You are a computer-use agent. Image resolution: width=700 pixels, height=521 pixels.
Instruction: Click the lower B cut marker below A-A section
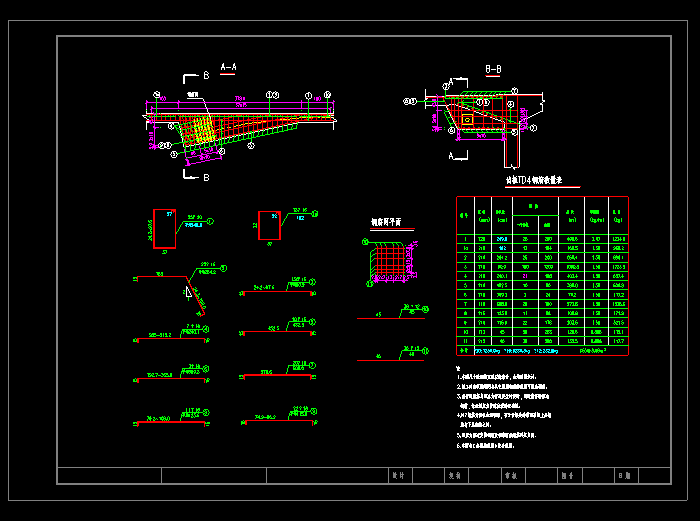click(205, 177)
